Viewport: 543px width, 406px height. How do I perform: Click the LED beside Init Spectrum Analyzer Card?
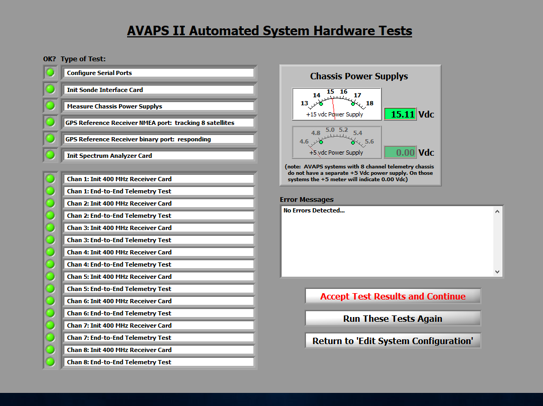[50, 155]
